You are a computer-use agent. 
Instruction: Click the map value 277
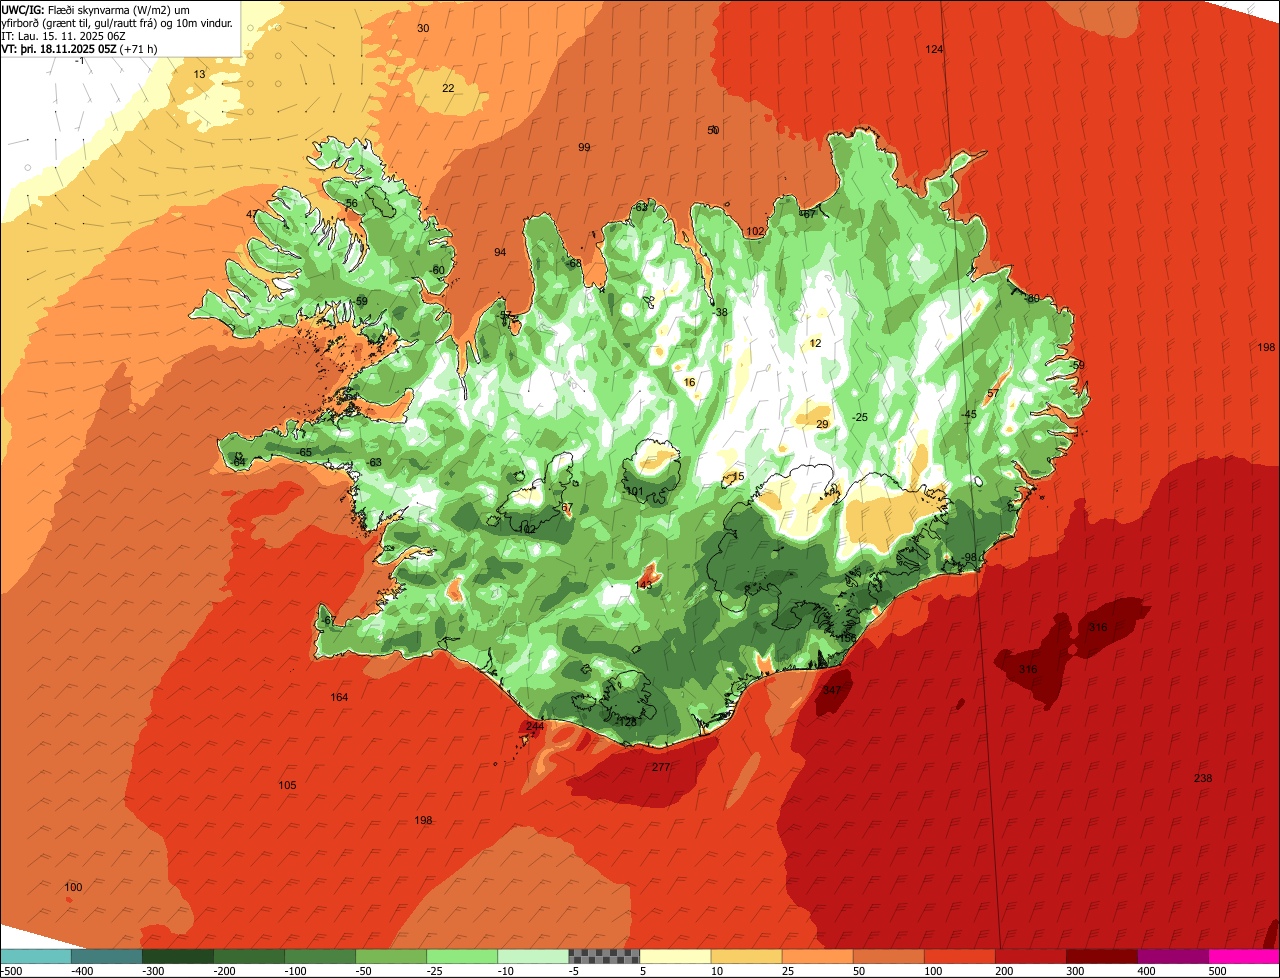click(661, 767)
